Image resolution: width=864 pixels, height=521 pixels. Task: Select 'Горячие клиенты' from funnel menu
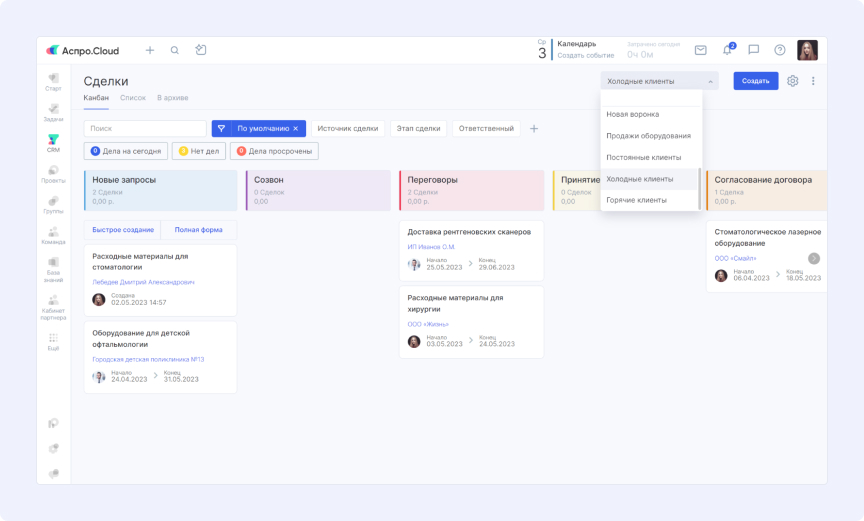click(636, 200)
